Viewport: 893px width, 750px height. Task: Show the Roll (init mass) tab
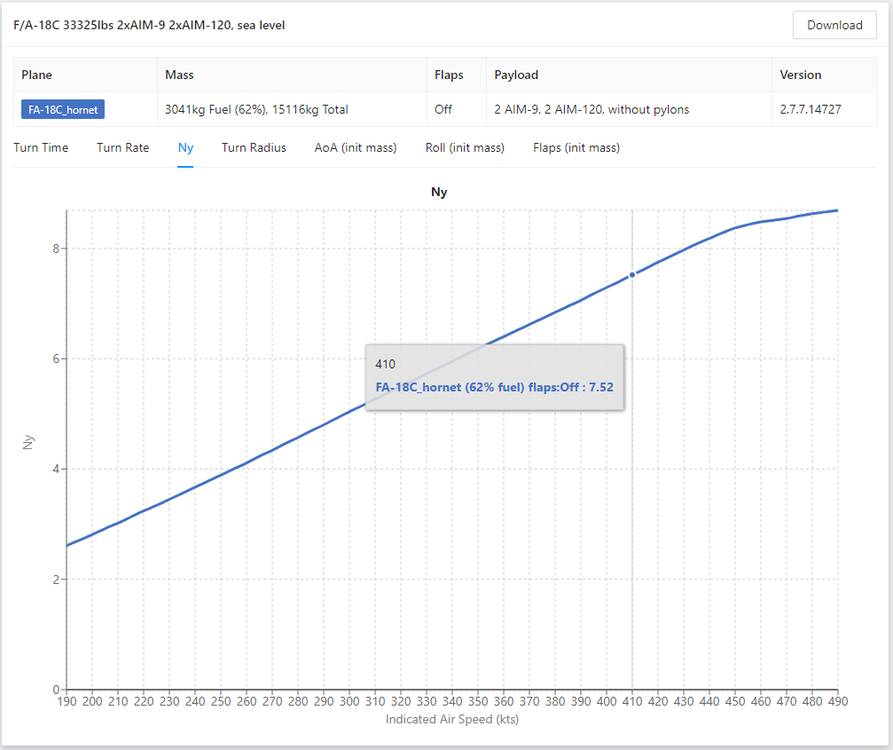pyautogui.click(x=465, y=148)
